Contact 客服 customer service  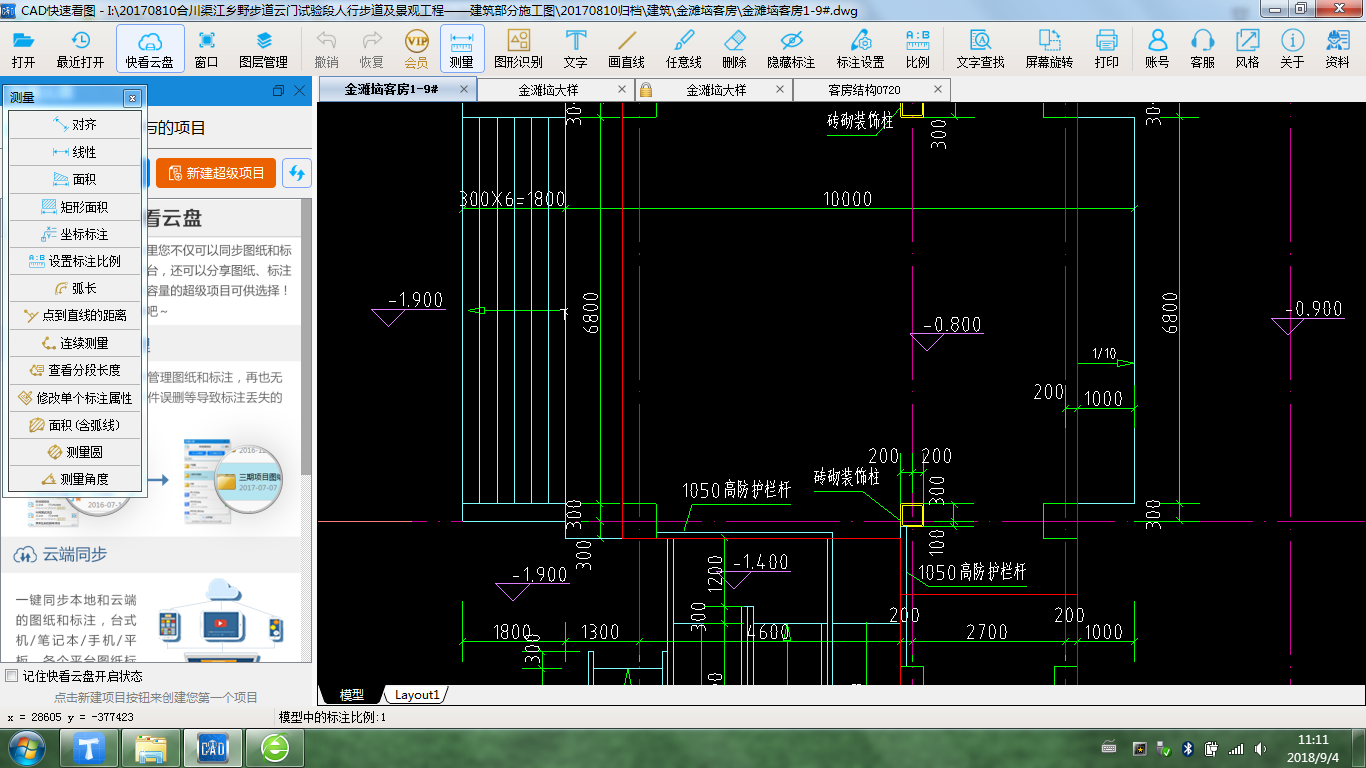(x=1202, y=49)
